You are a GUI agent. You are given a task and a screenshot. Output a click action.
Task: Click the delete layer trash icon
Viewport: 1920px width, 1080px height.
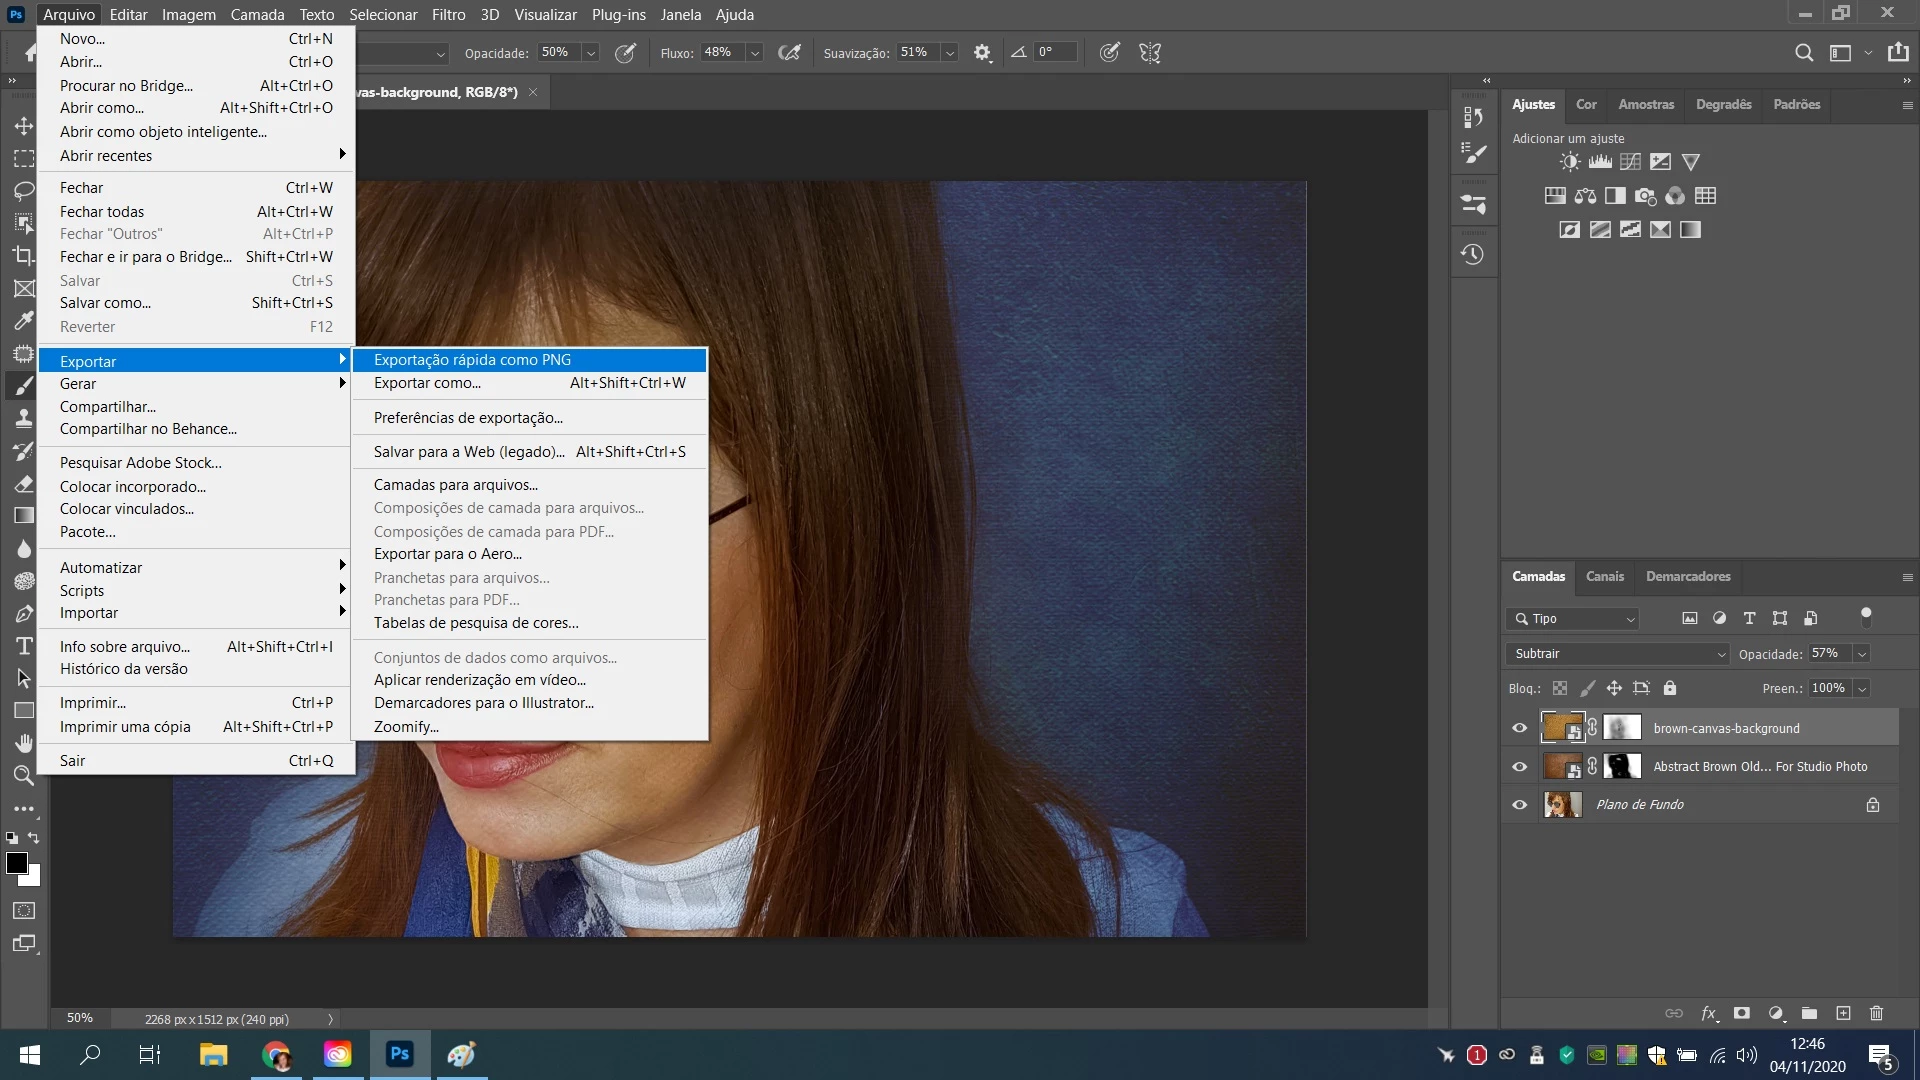click(1876, 1013)
